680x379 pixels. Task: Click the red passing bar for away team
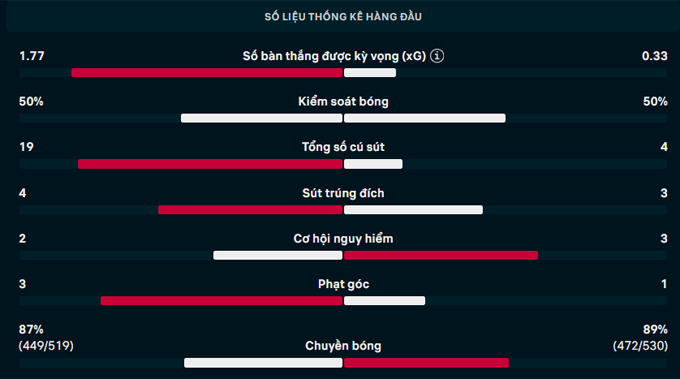pyautogui.click(x=426, y=363)
